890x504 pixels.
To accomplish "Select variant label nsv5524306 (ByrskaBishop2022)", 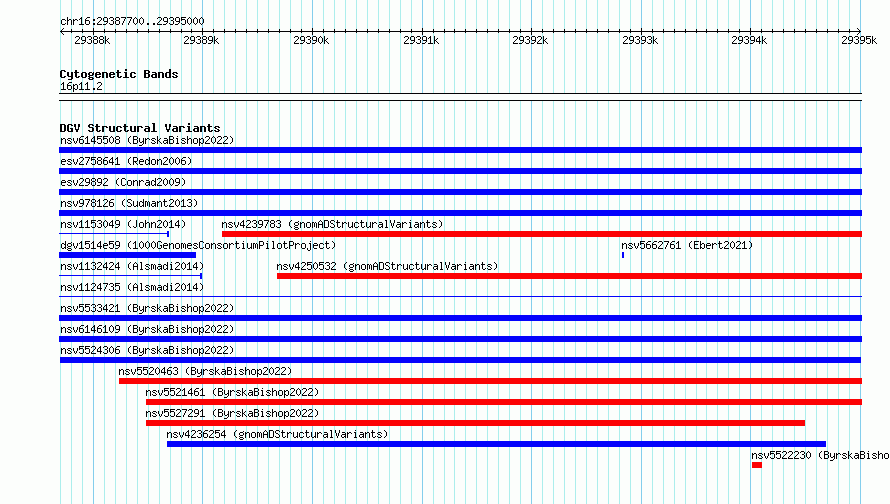I will coord(147,350).
